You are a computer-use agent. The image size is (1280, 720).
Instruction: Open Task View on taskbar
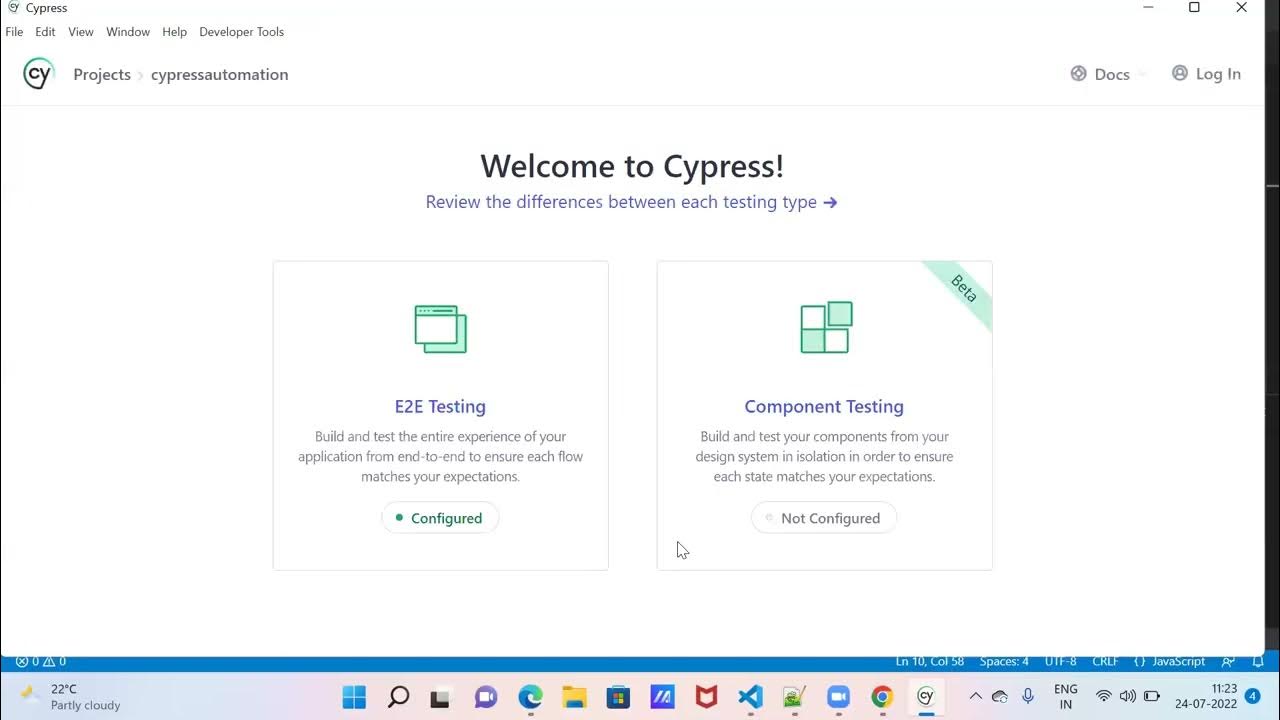[x=440, y=697]
